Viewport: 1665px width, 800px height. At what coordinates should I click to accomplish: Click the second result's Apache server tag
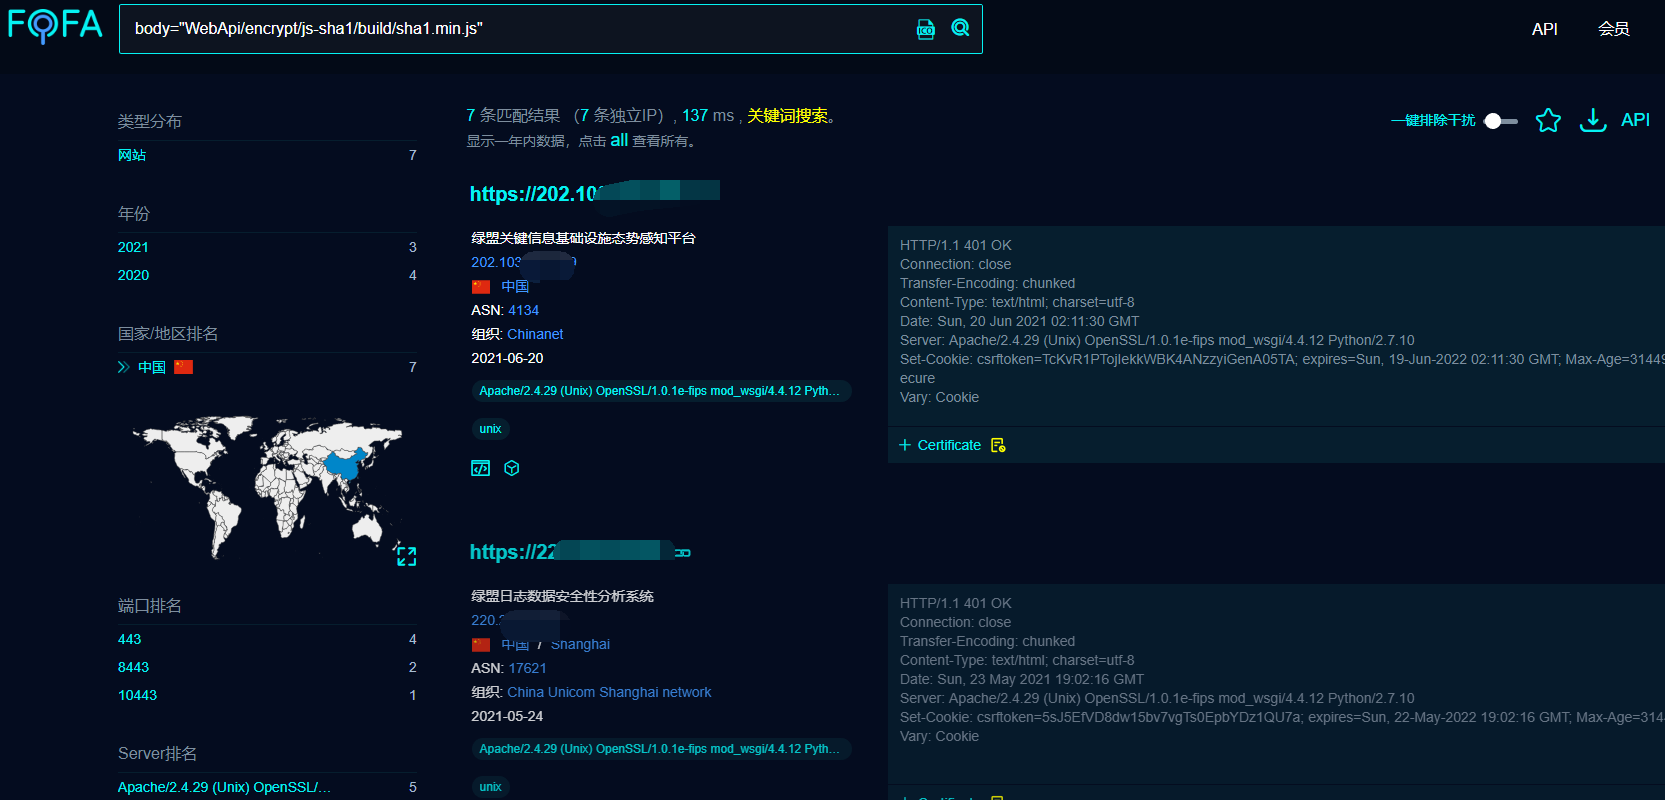[660, 749]
